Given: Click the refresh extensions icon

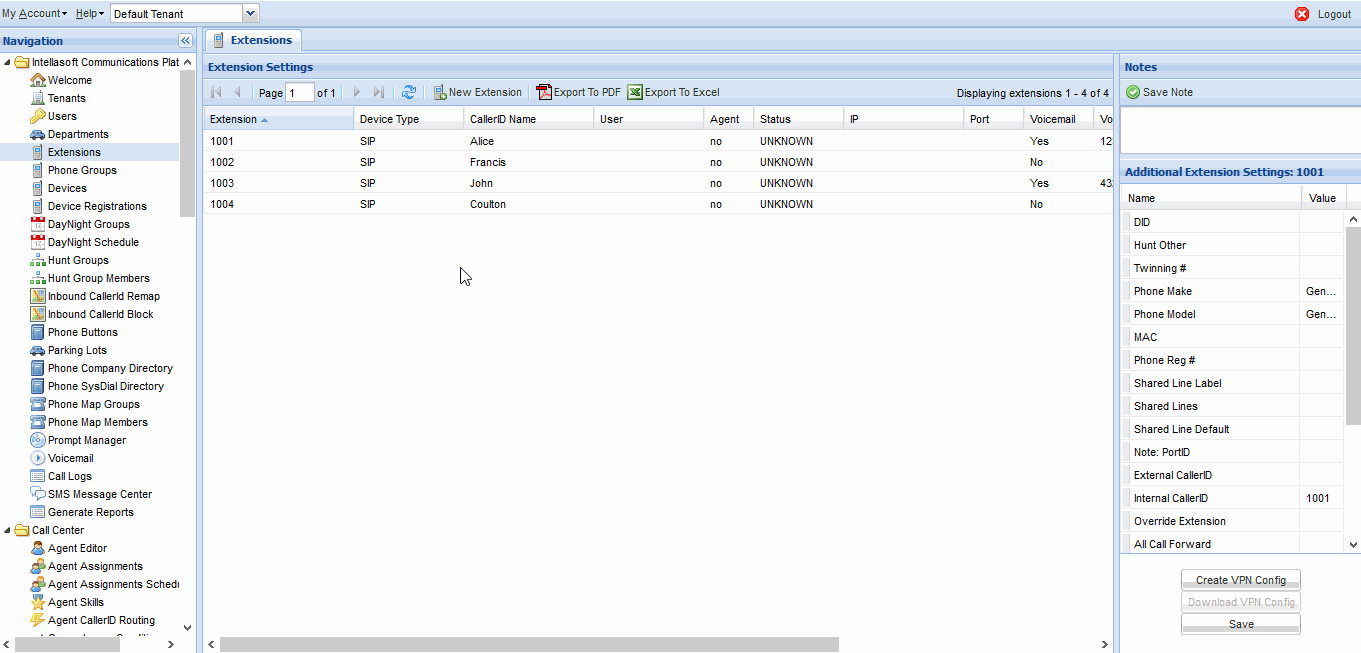Looking at the screenshot, I should tap(409, 92).
